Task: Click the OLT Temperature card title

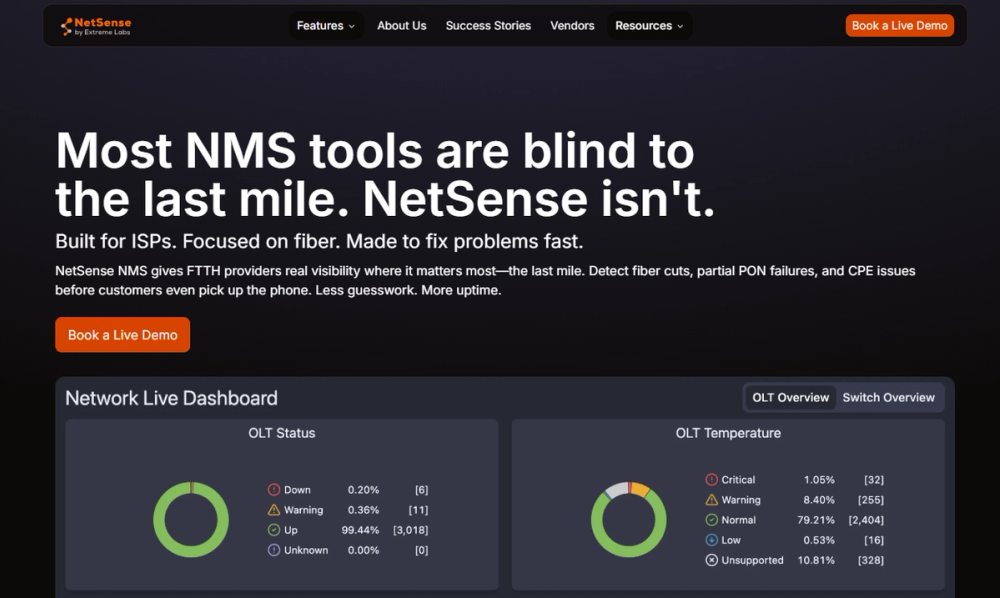Action: pos(728,433)
